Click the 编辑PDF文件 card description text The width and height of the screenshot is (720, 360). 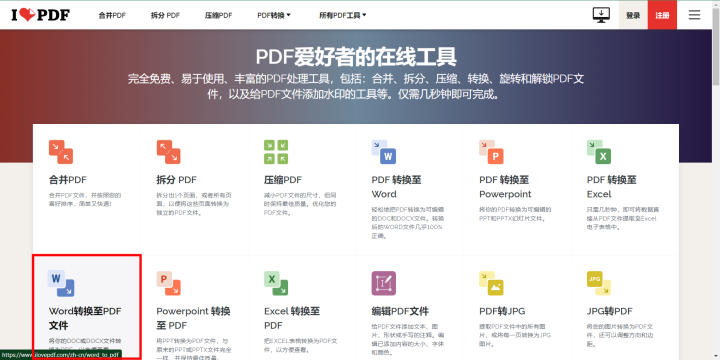point(408,339)
